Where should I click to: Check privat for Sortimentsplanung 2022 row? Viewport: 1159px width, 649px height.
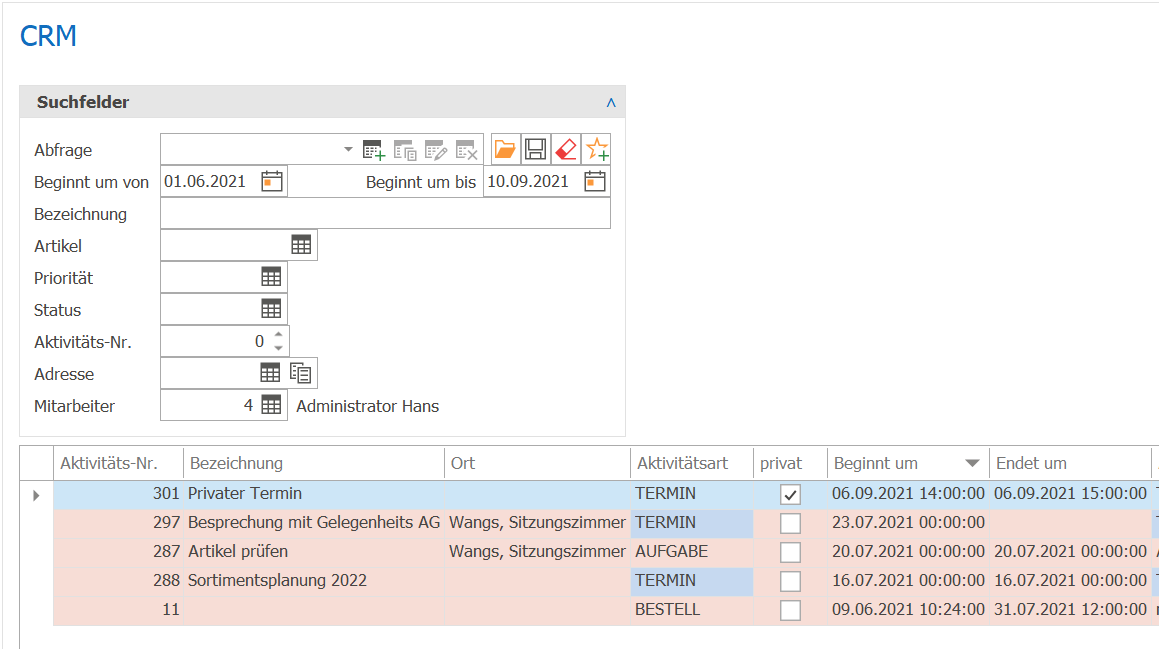(790, 581)
